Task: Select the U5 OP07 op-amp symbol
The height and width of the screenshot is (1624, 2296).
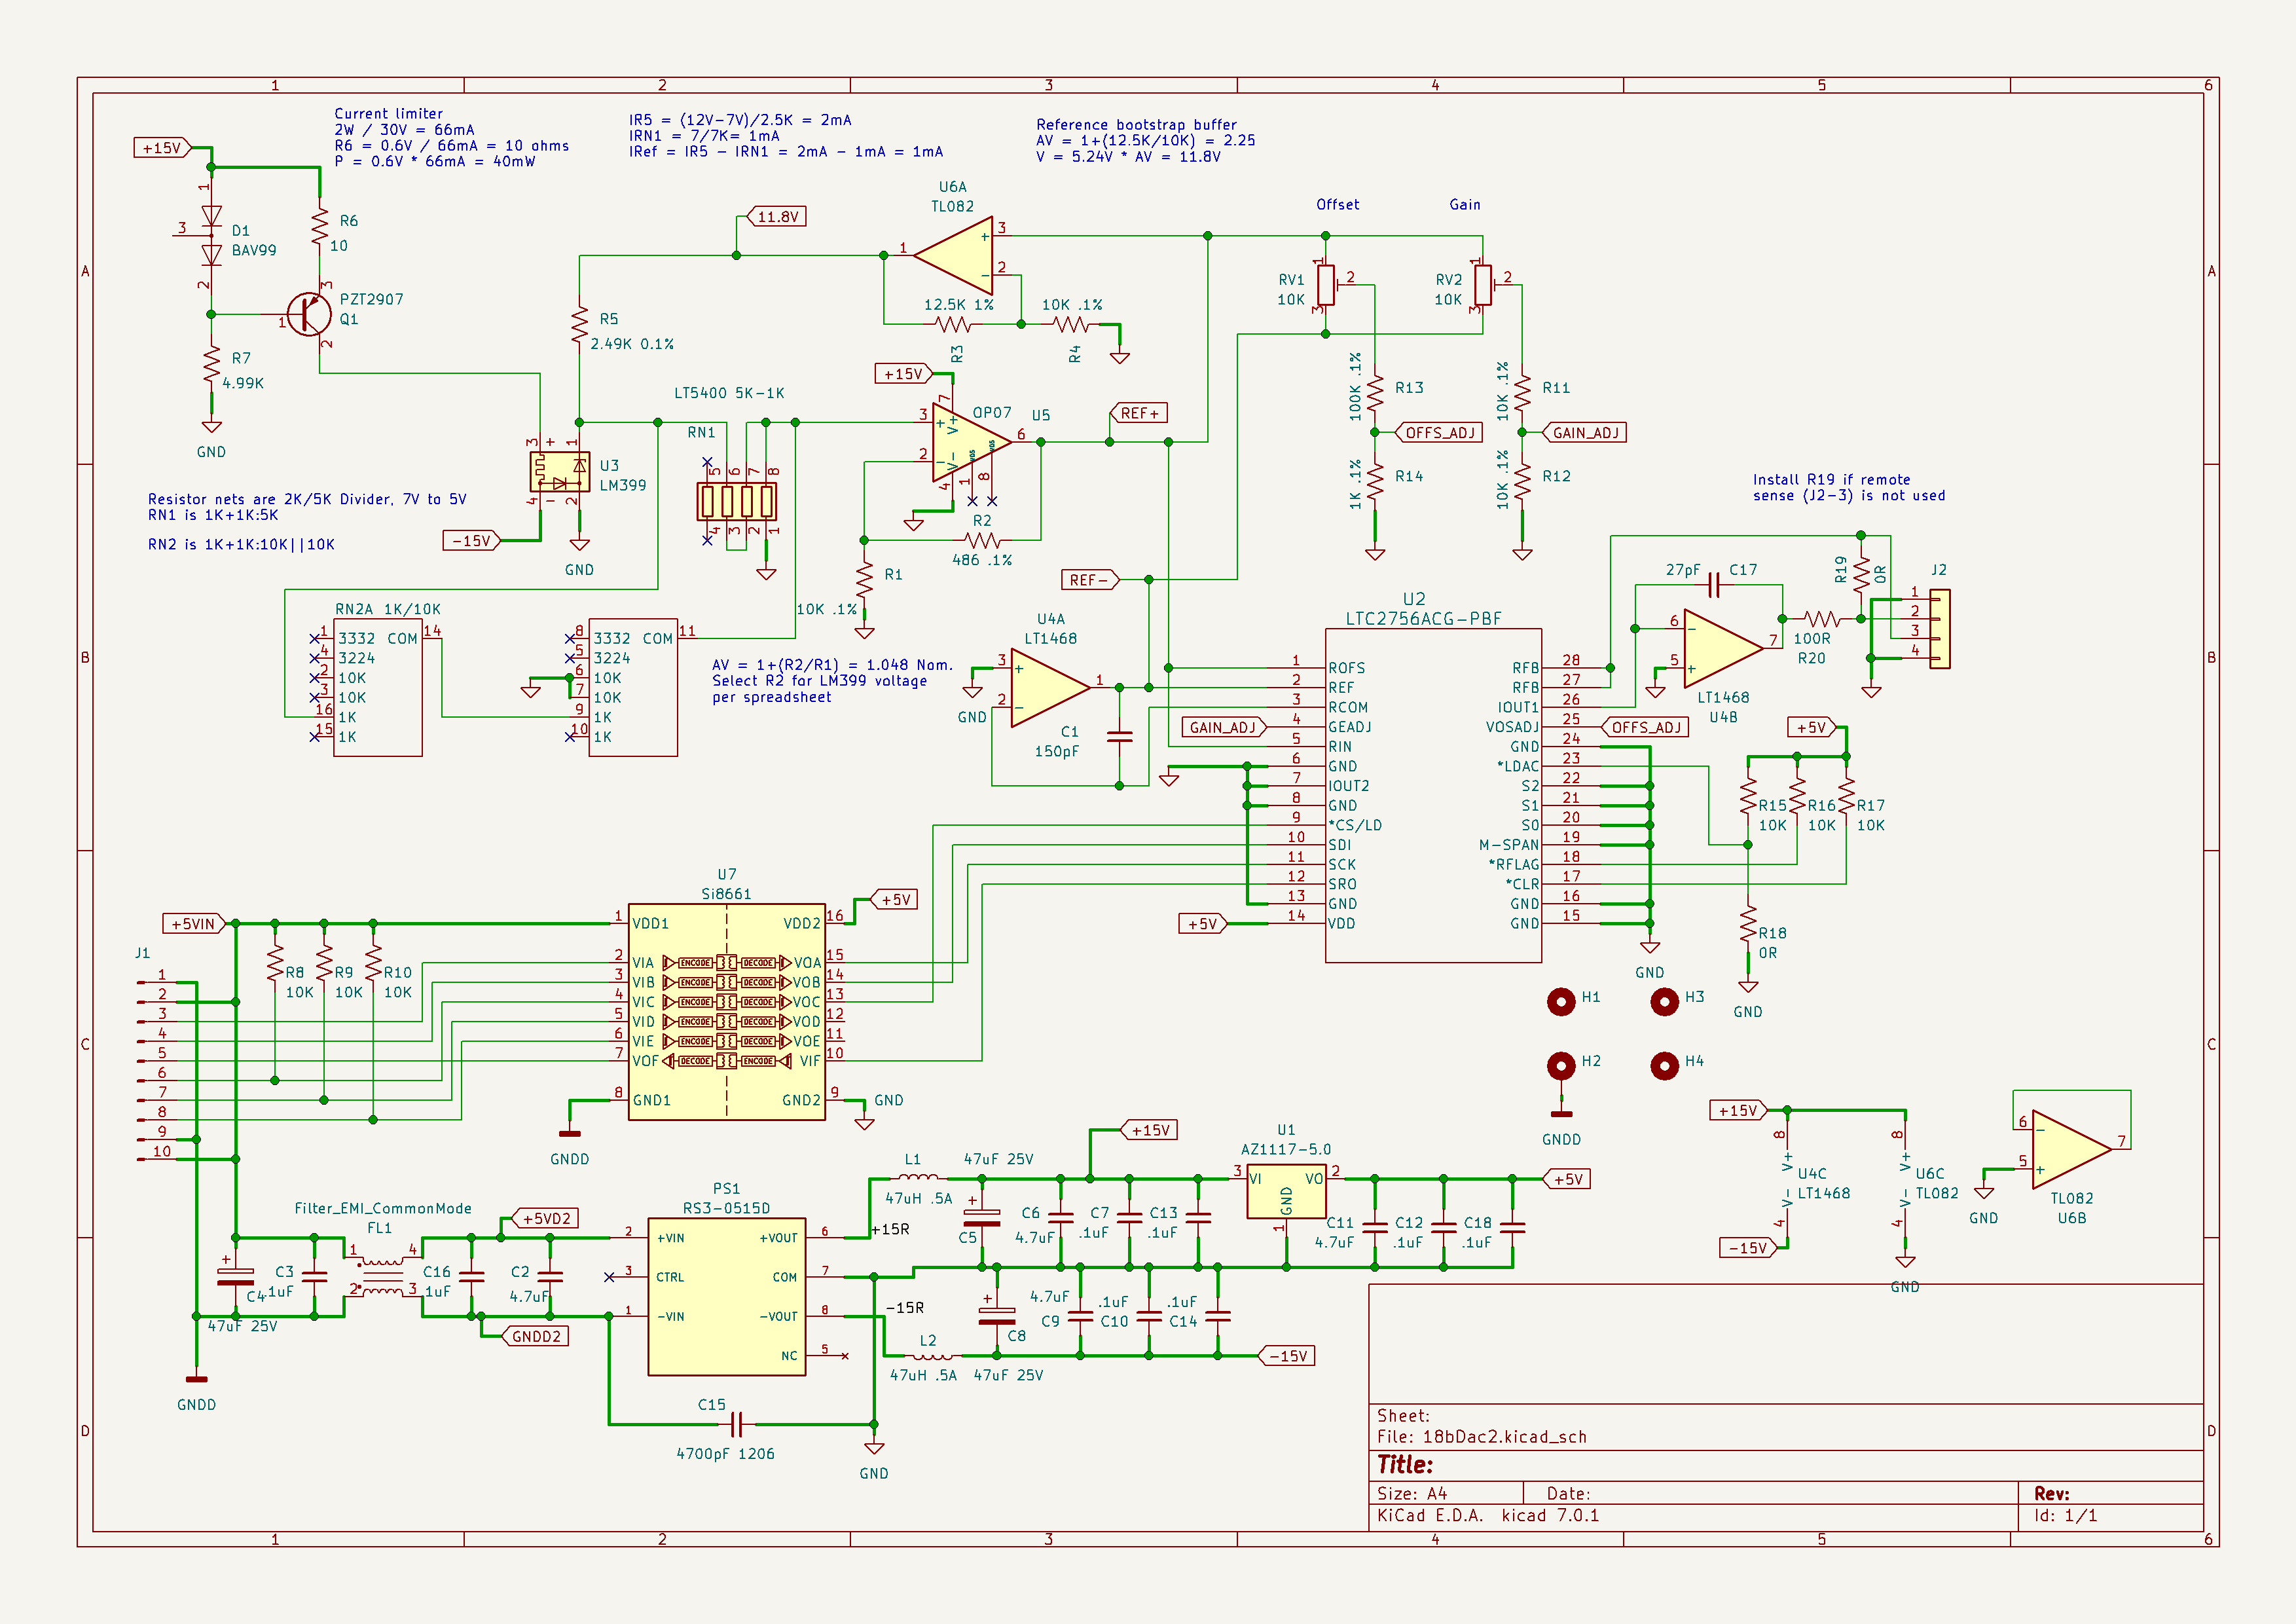Action: point(971,442)
